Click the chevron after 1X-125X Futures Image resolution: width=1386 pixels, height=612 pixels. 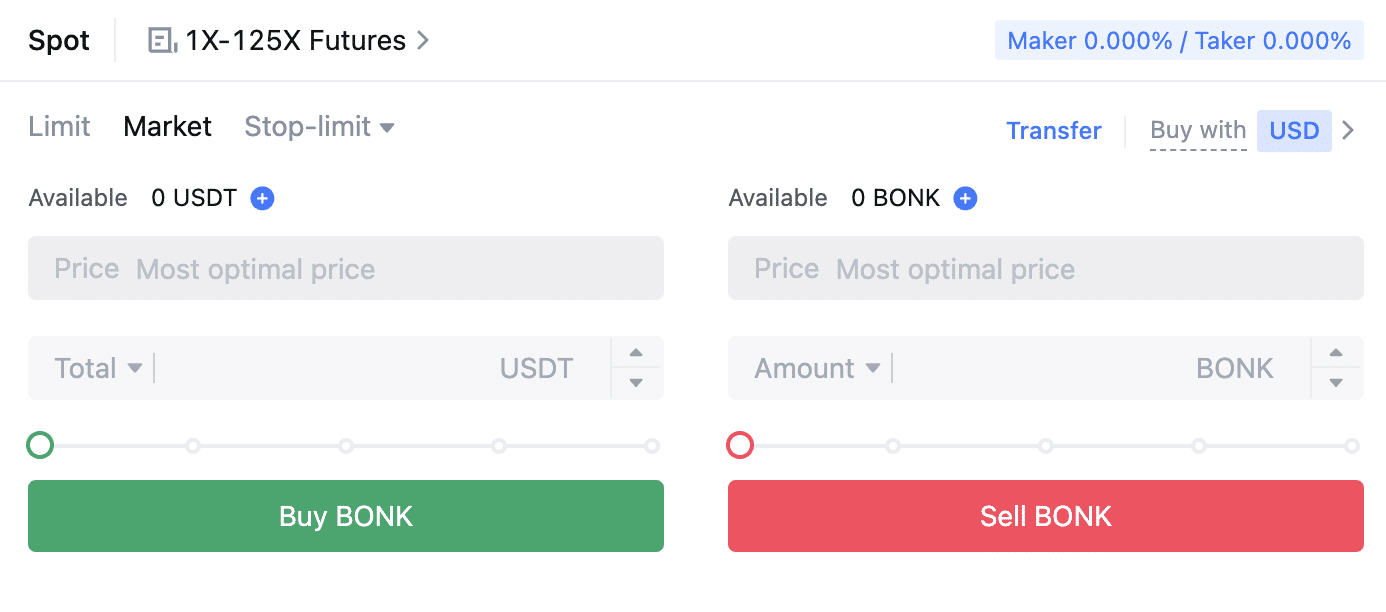pyautogui.click(x=422, y=40)
